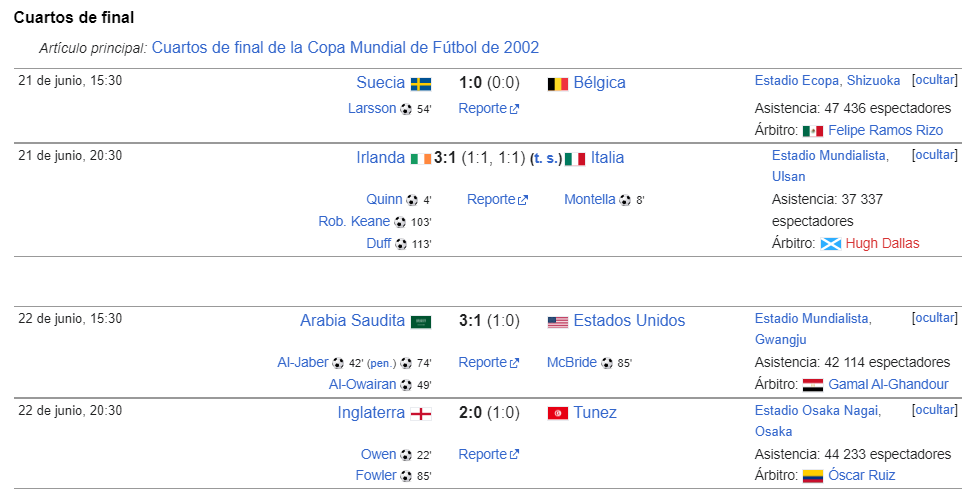Click the Mexico flag beside Felipe Ramos Rizo

pos(813,131)
